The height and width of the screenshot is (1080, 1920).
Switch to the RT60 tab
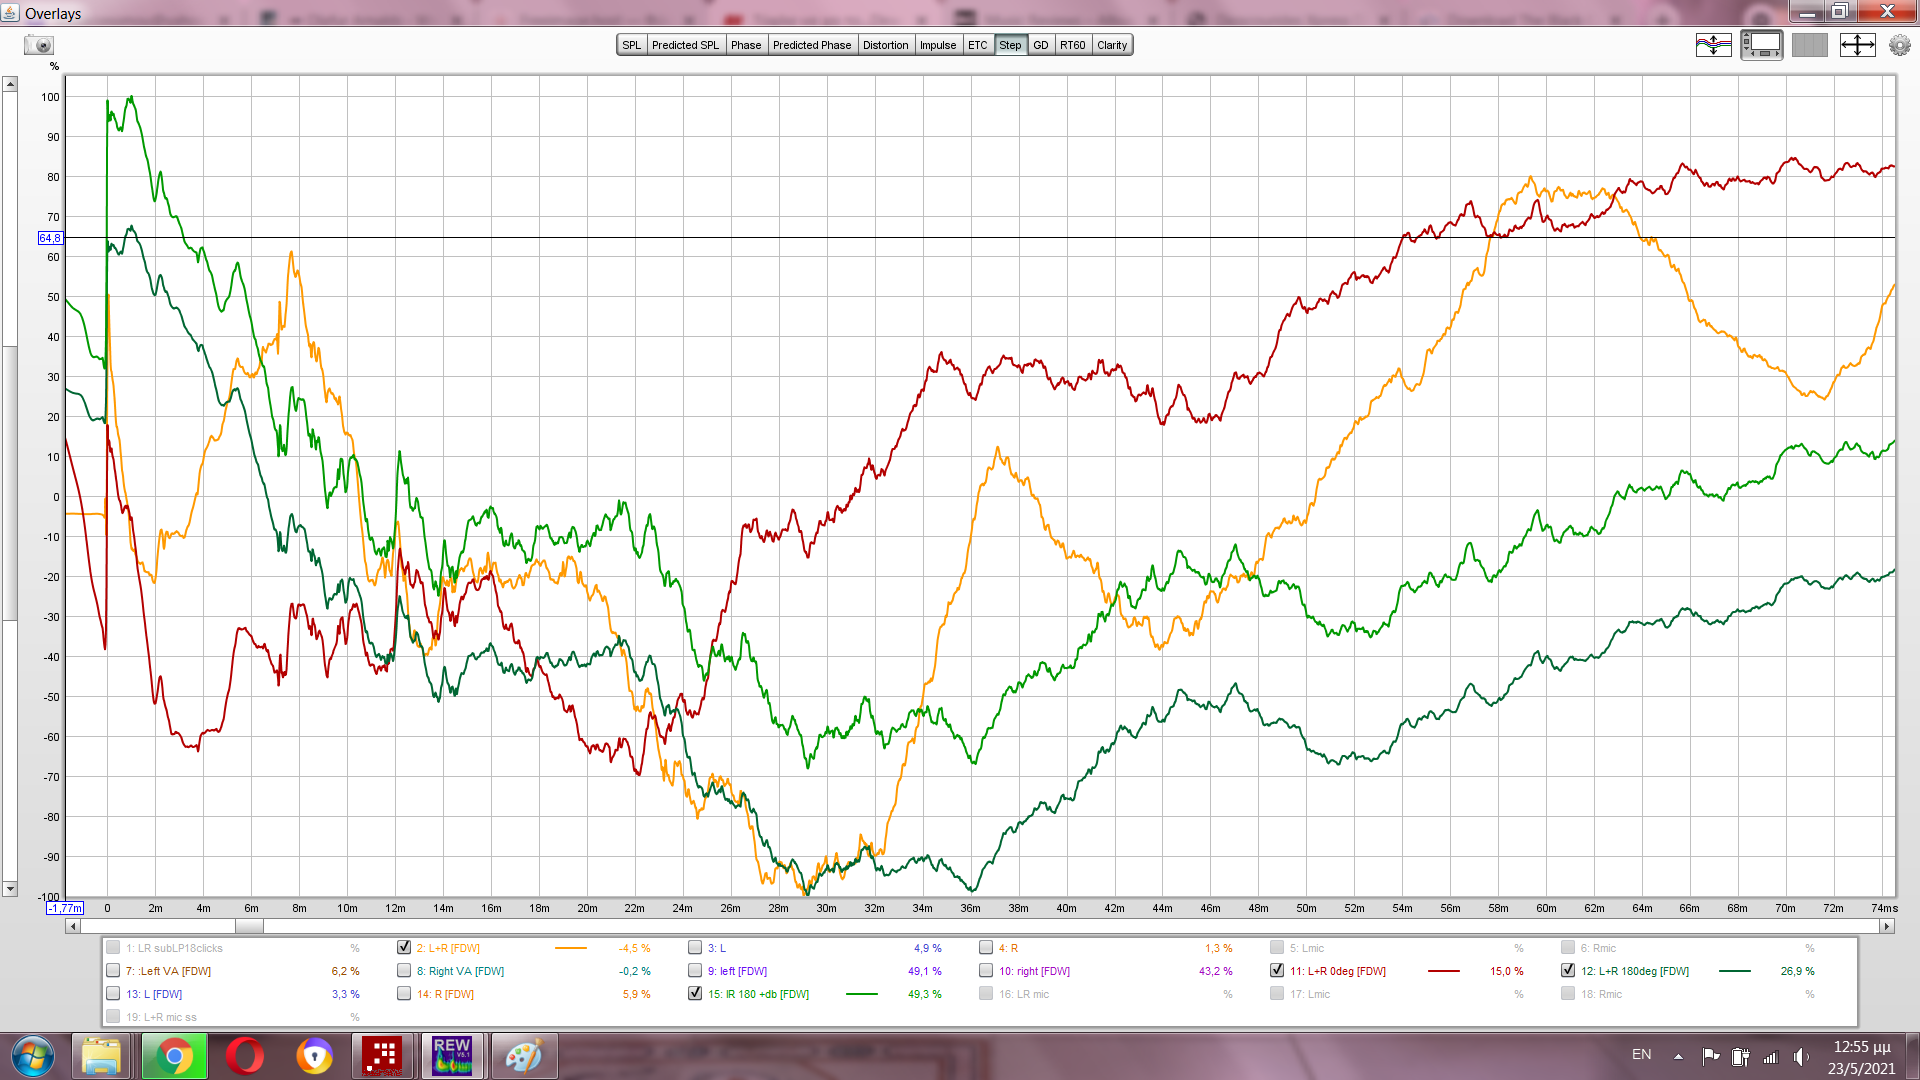point(1072,45)
